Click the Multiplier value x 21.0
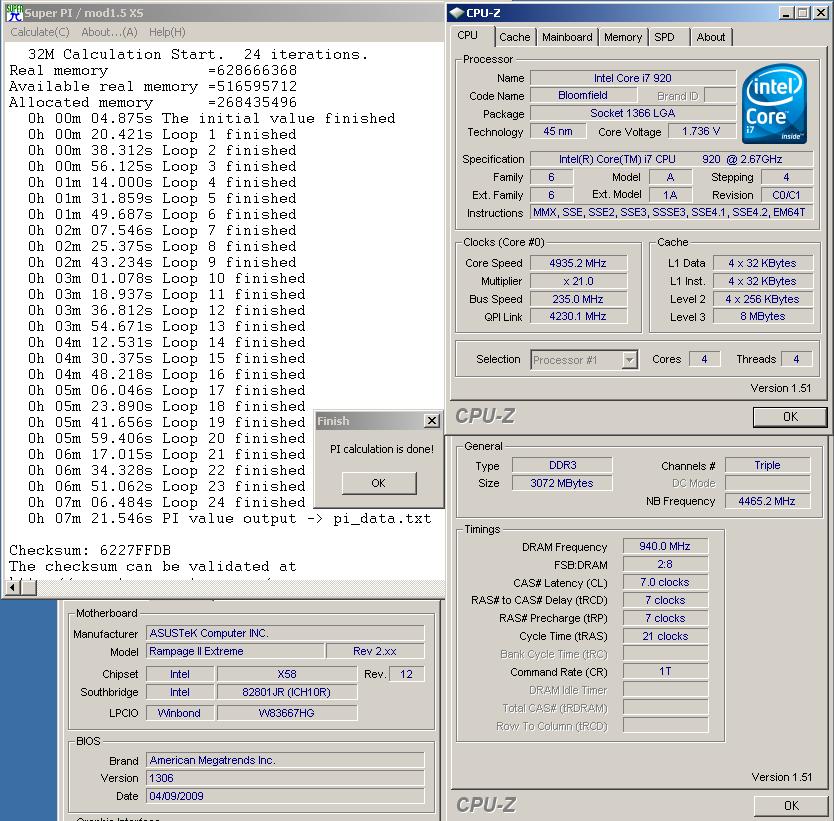834x821 pixels. click(x=578, y=281)
